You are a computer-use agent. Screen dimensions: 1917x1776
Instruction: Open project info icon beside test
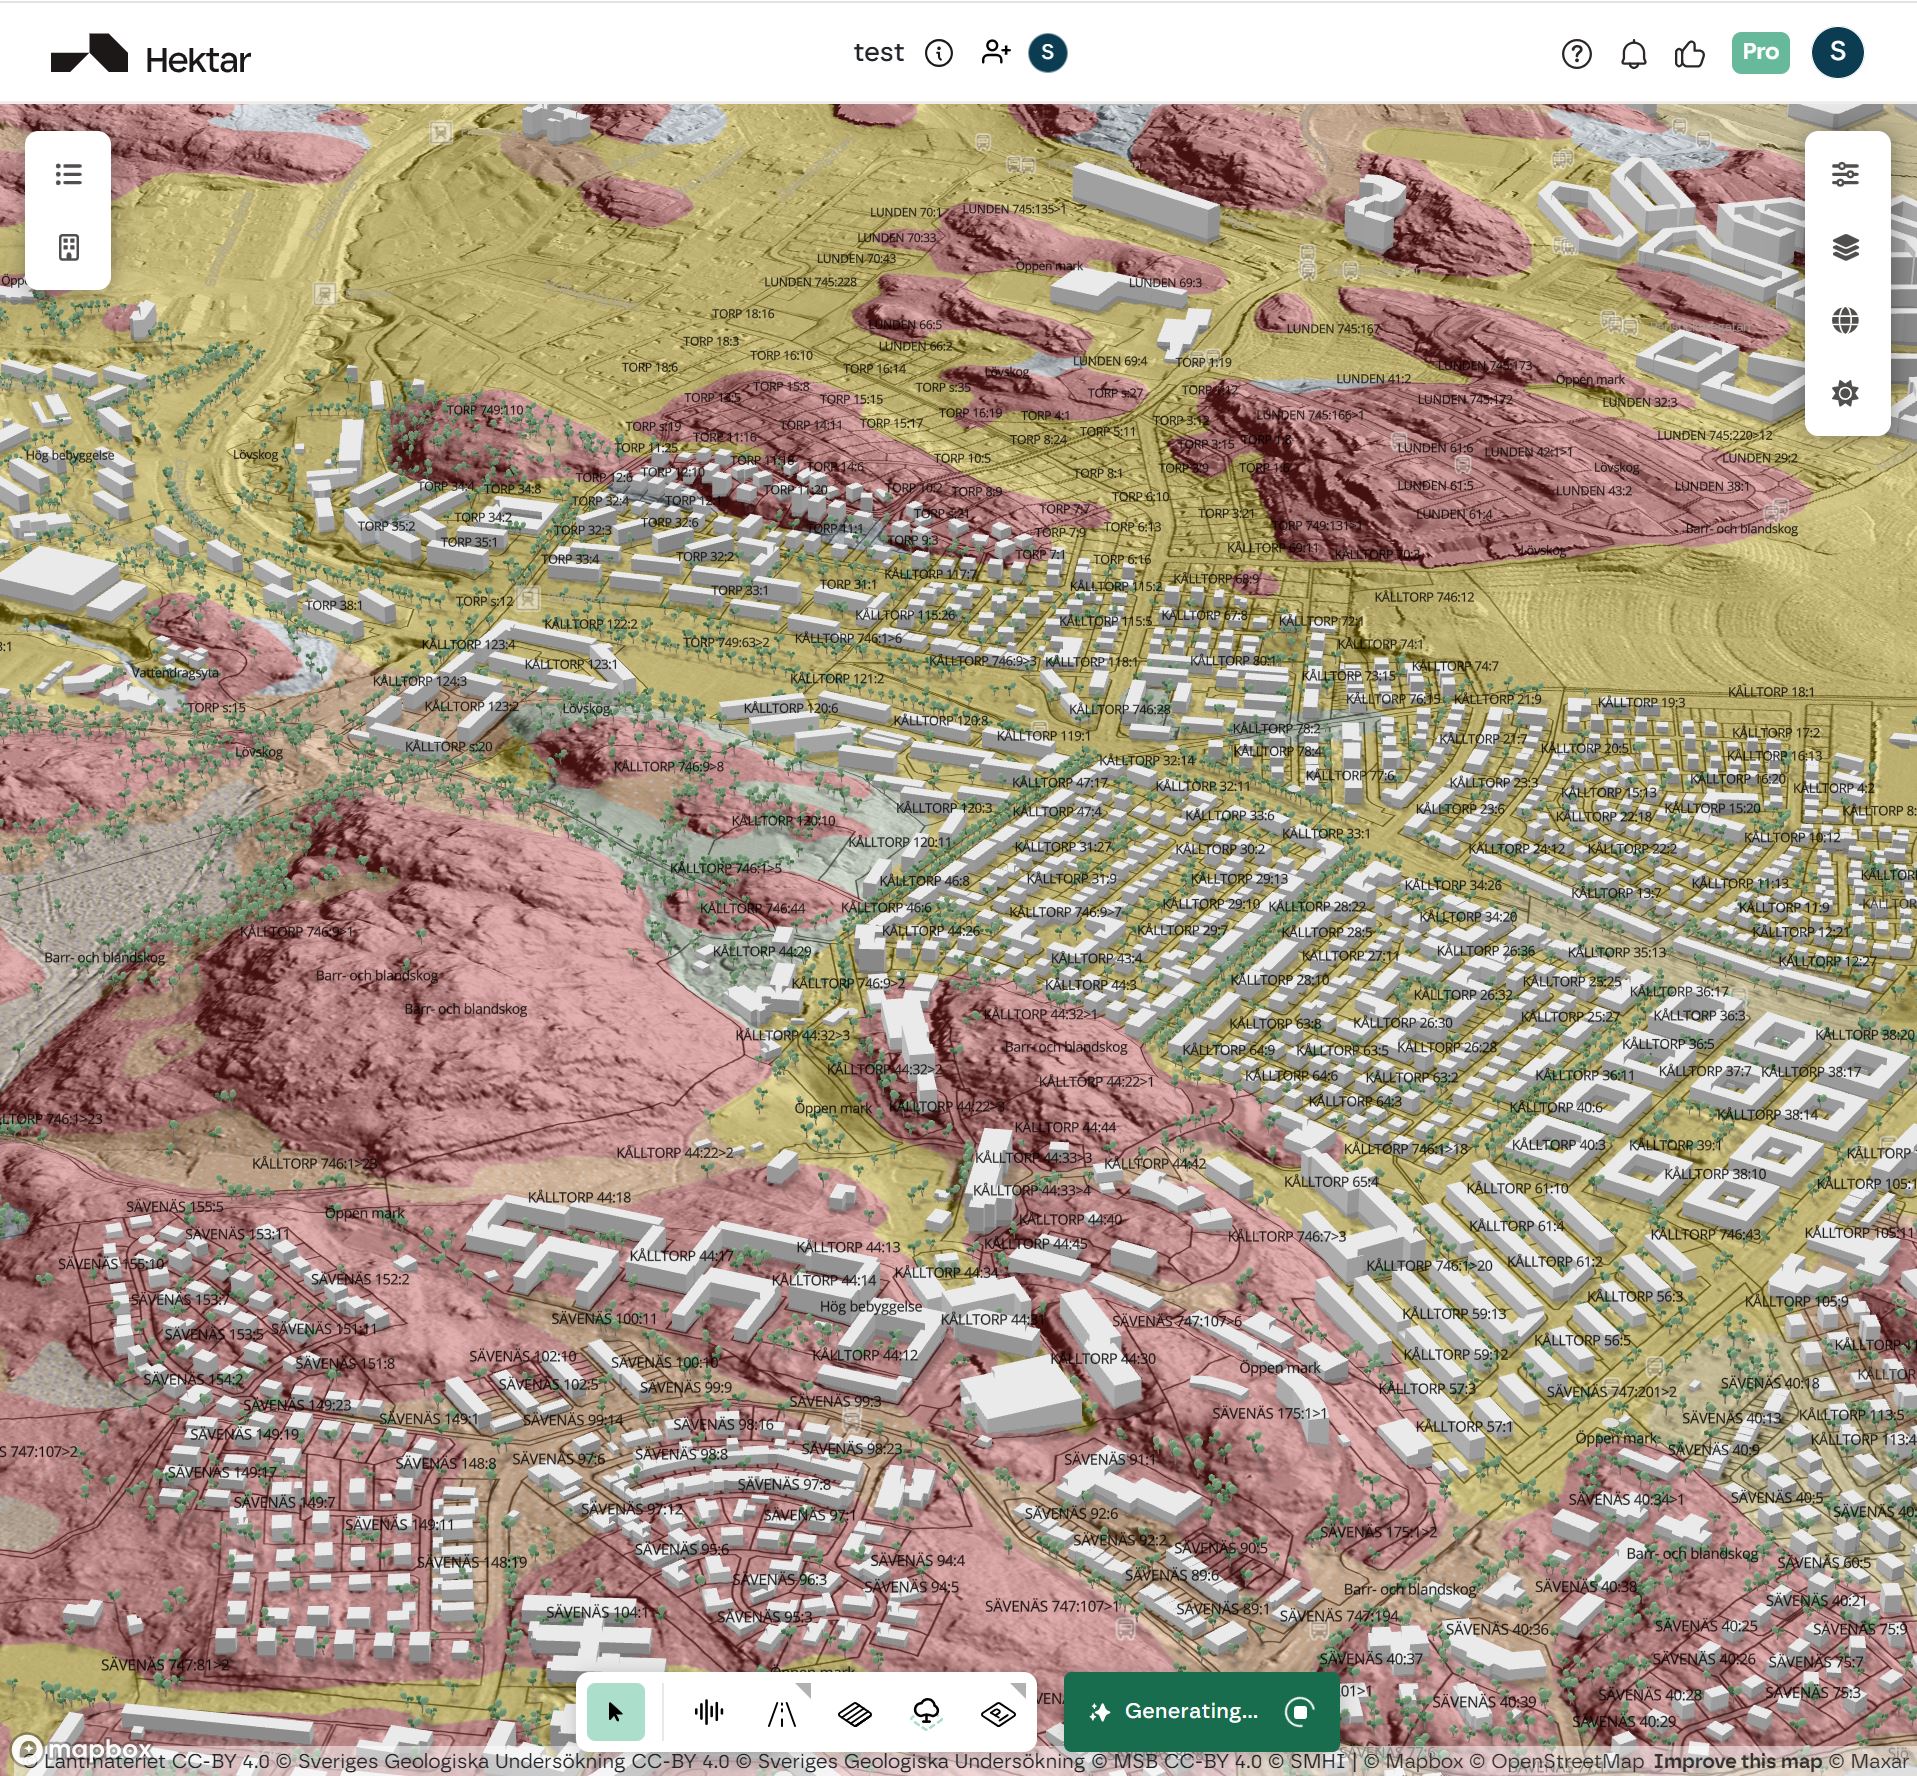tap(939, 53)
